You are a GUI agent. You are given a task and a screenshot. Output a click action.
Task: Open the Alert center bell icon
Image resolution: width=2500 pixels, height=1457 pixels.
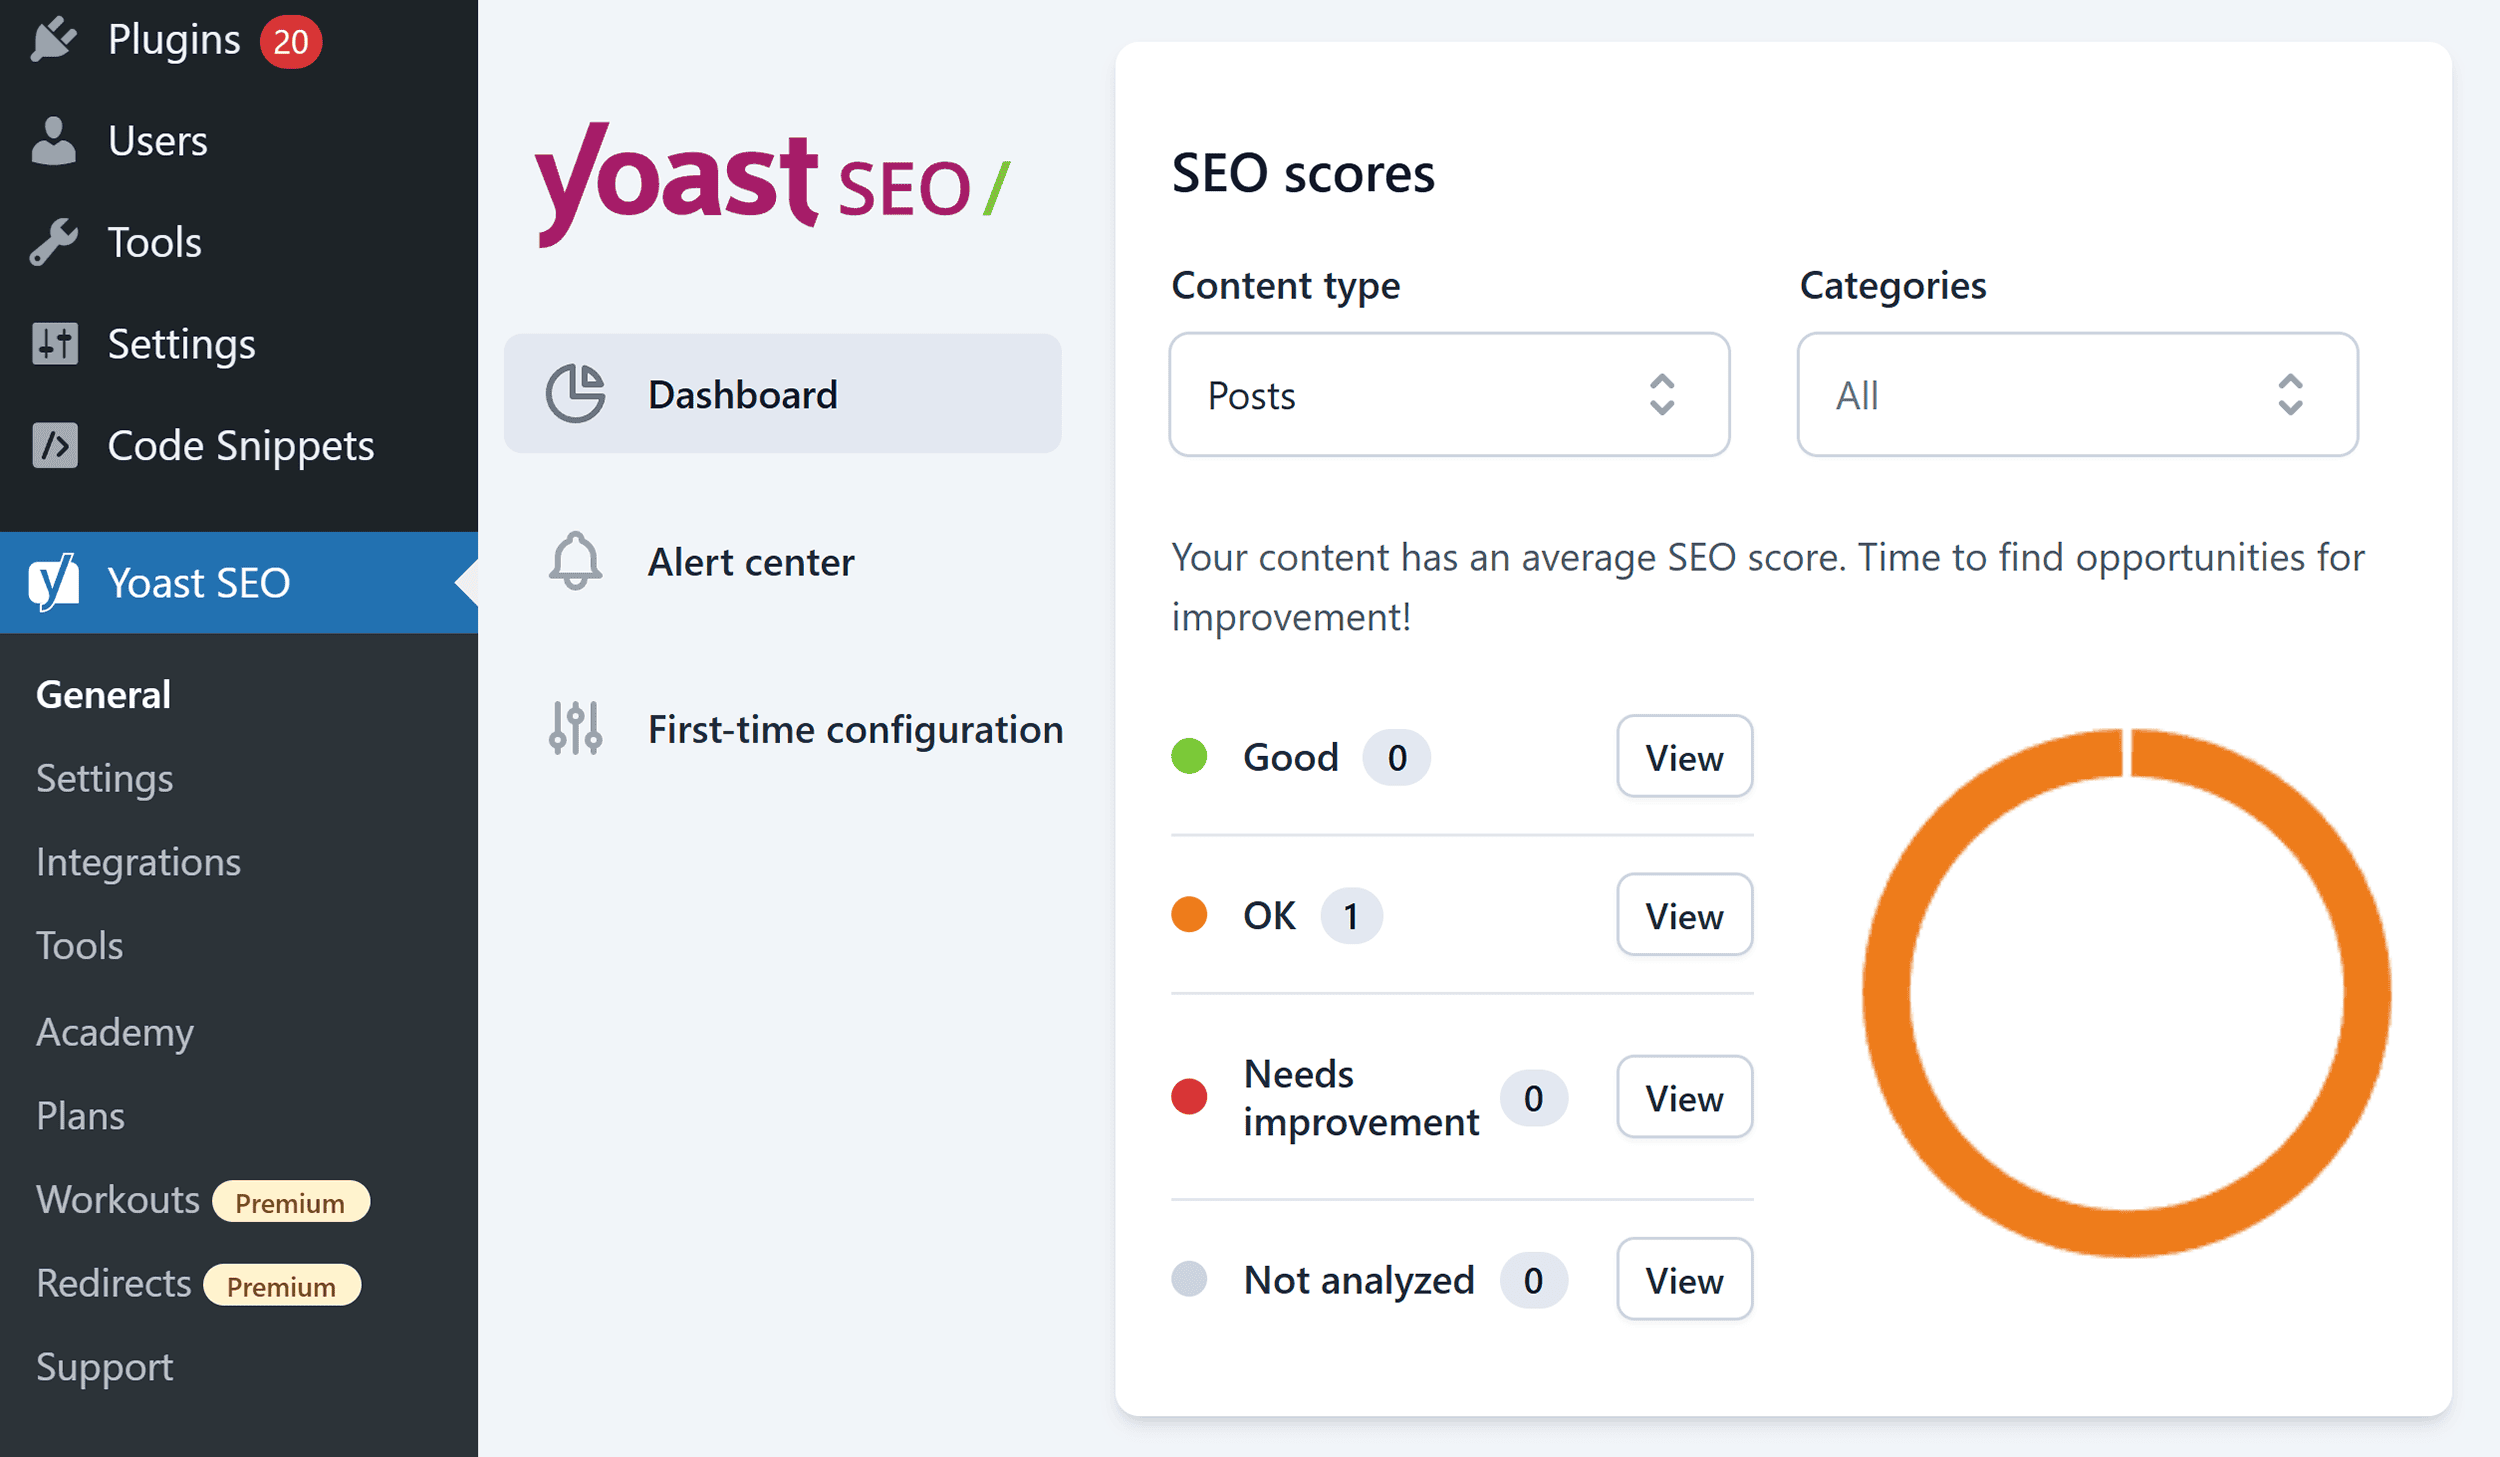pyautogui.click(x=577, y=561)
